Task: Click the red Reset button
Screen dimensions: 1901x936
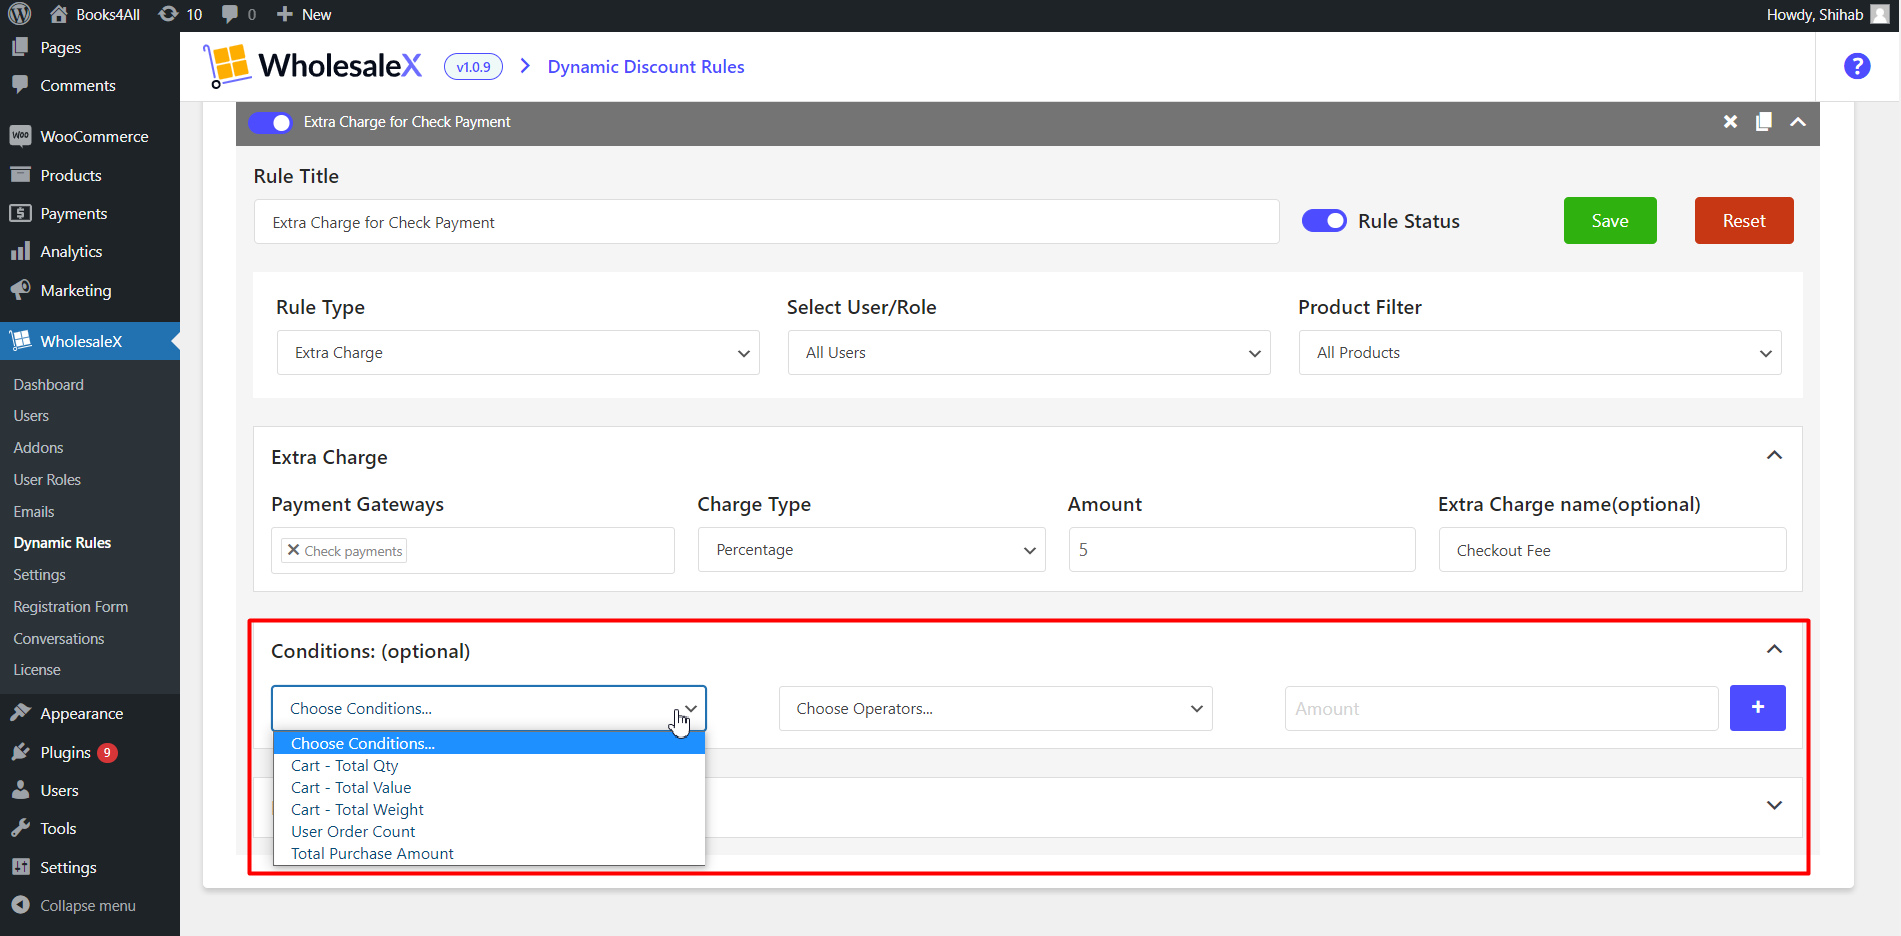Action: click(1744, 221)
